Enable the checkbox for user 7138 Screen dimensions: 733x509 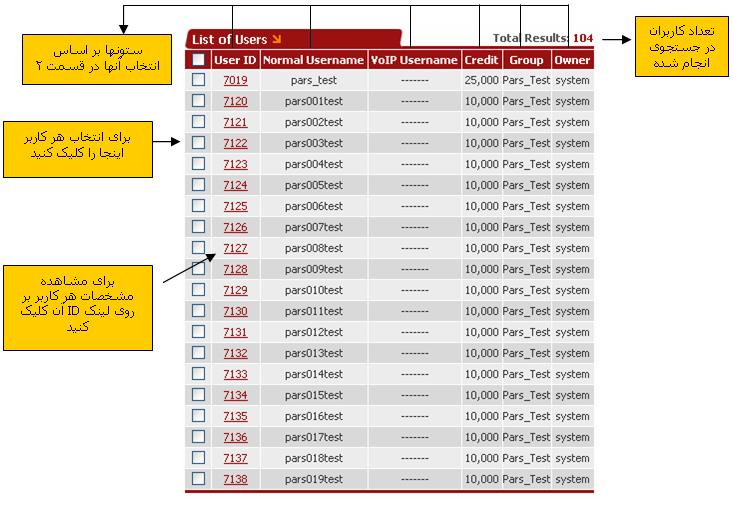(x=198, y=479)
